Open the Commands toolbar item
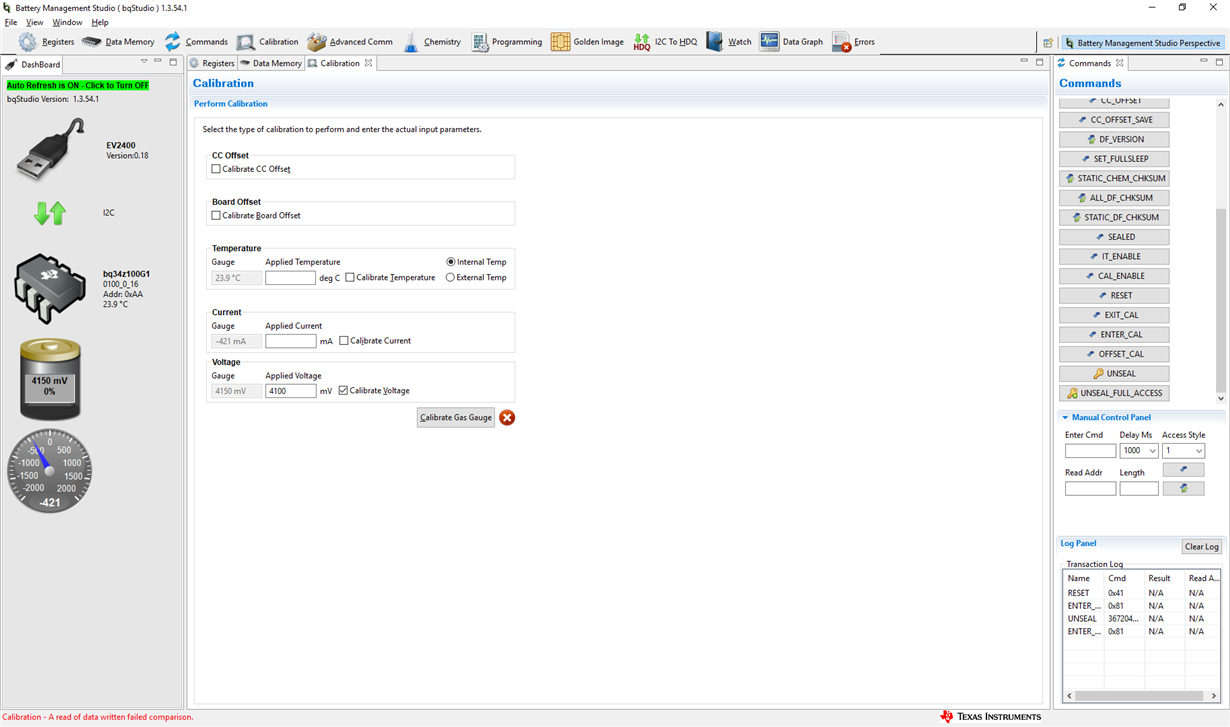Screen dimensions: 1230x727 196,42
